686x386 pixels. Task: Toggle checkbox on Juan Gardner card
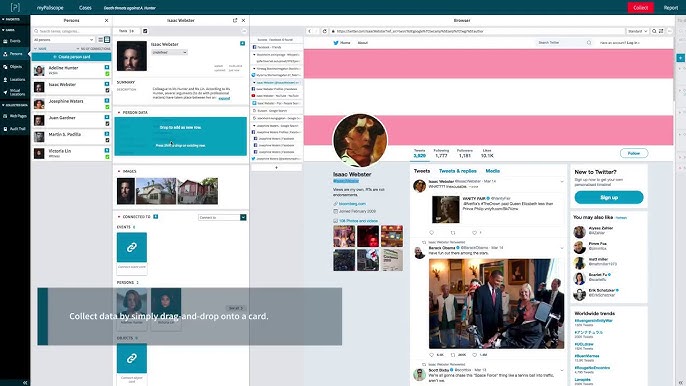tap(107, 123)
